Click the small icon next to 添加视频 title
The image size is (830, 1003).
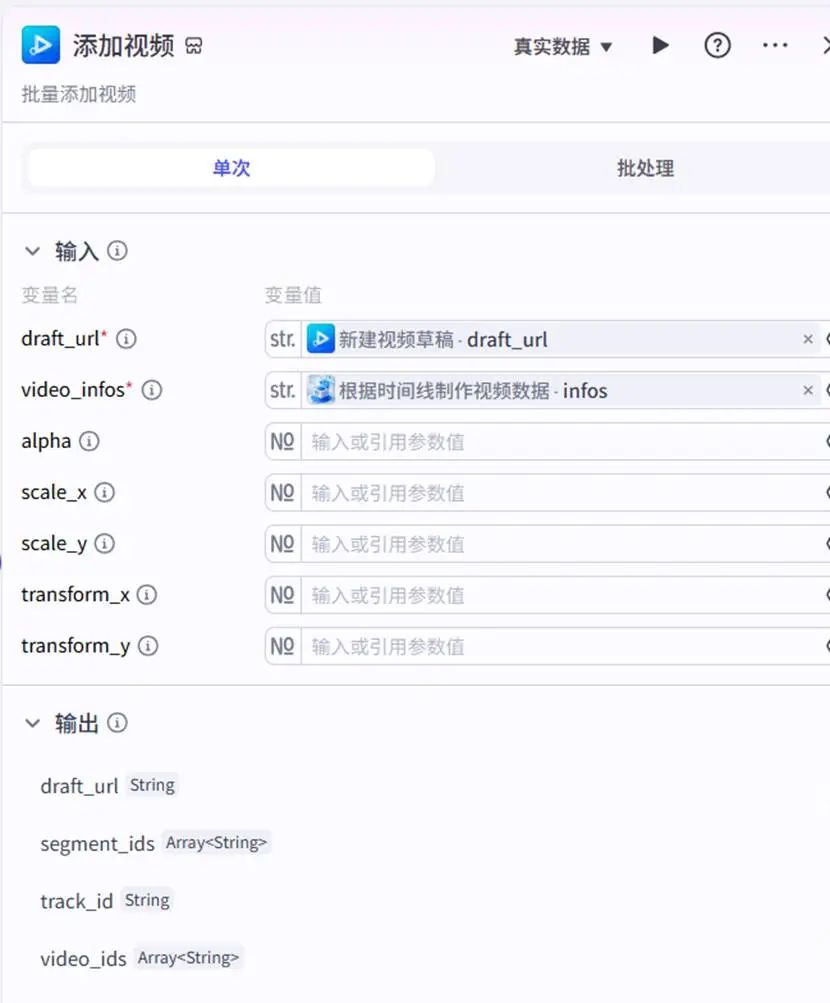click(x=194, y=46)
